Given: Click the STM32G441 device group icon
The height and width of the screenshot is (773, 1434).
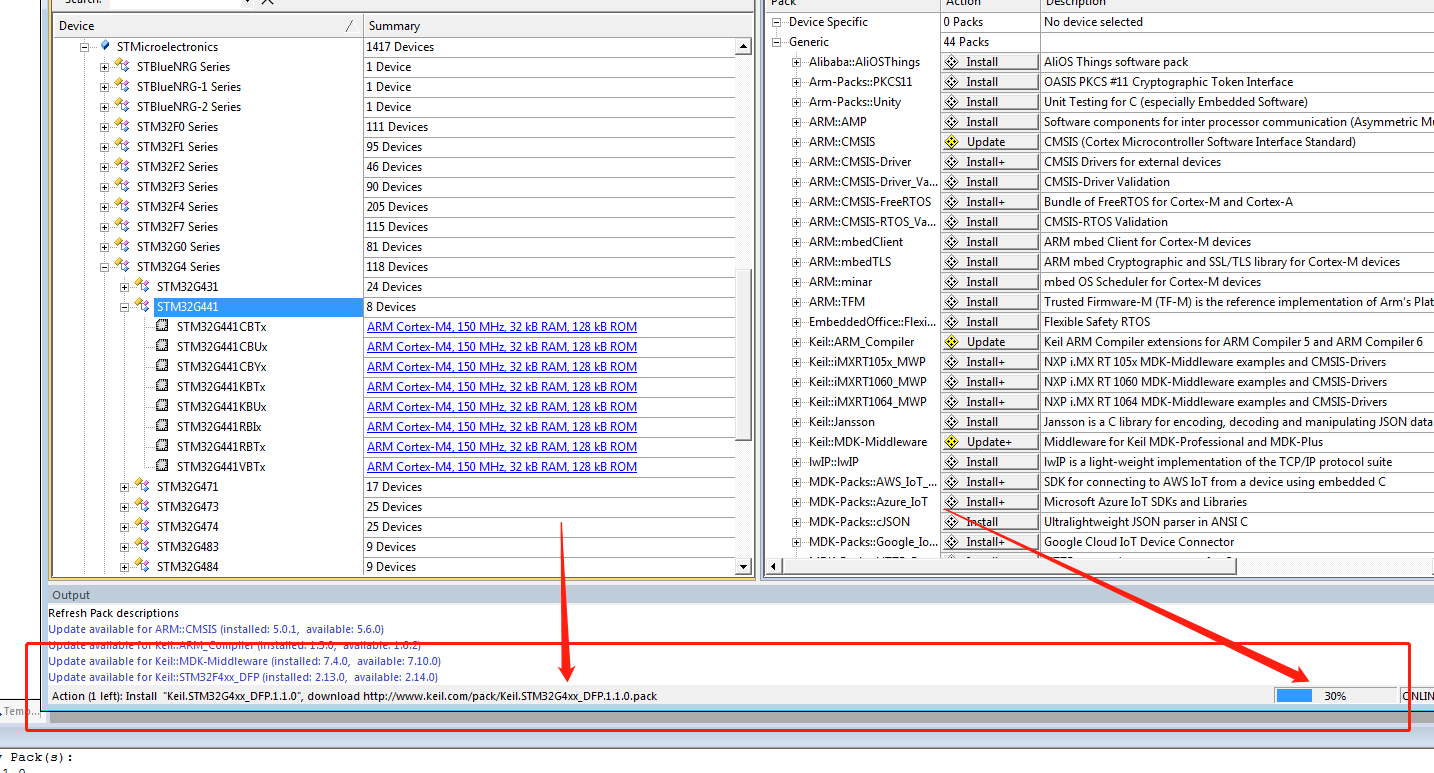Looking at the screenshot, I should point(143,306).
